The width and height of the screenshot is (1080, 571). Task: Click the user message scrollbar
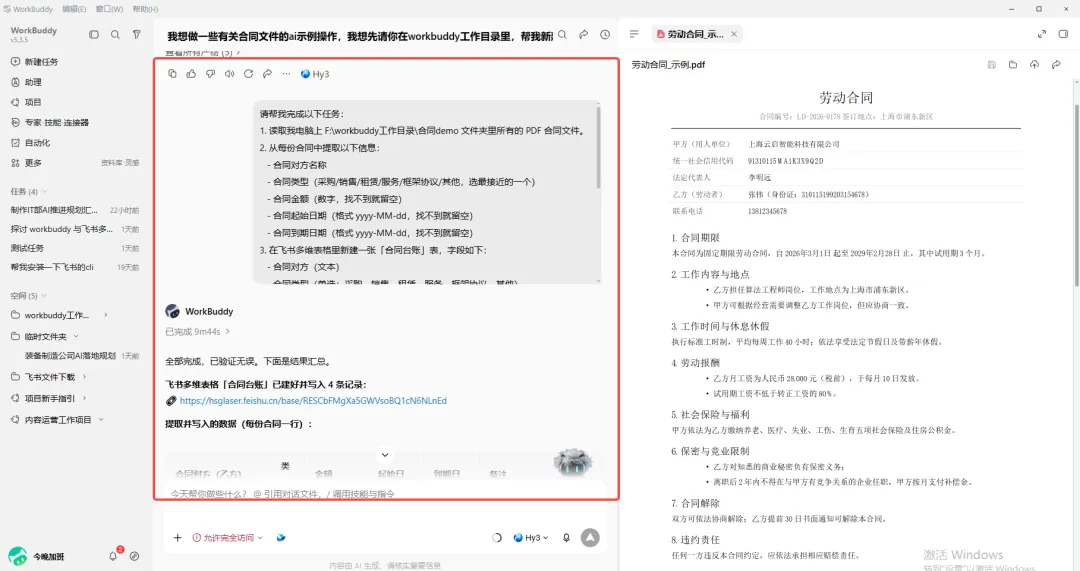[598, 146]
